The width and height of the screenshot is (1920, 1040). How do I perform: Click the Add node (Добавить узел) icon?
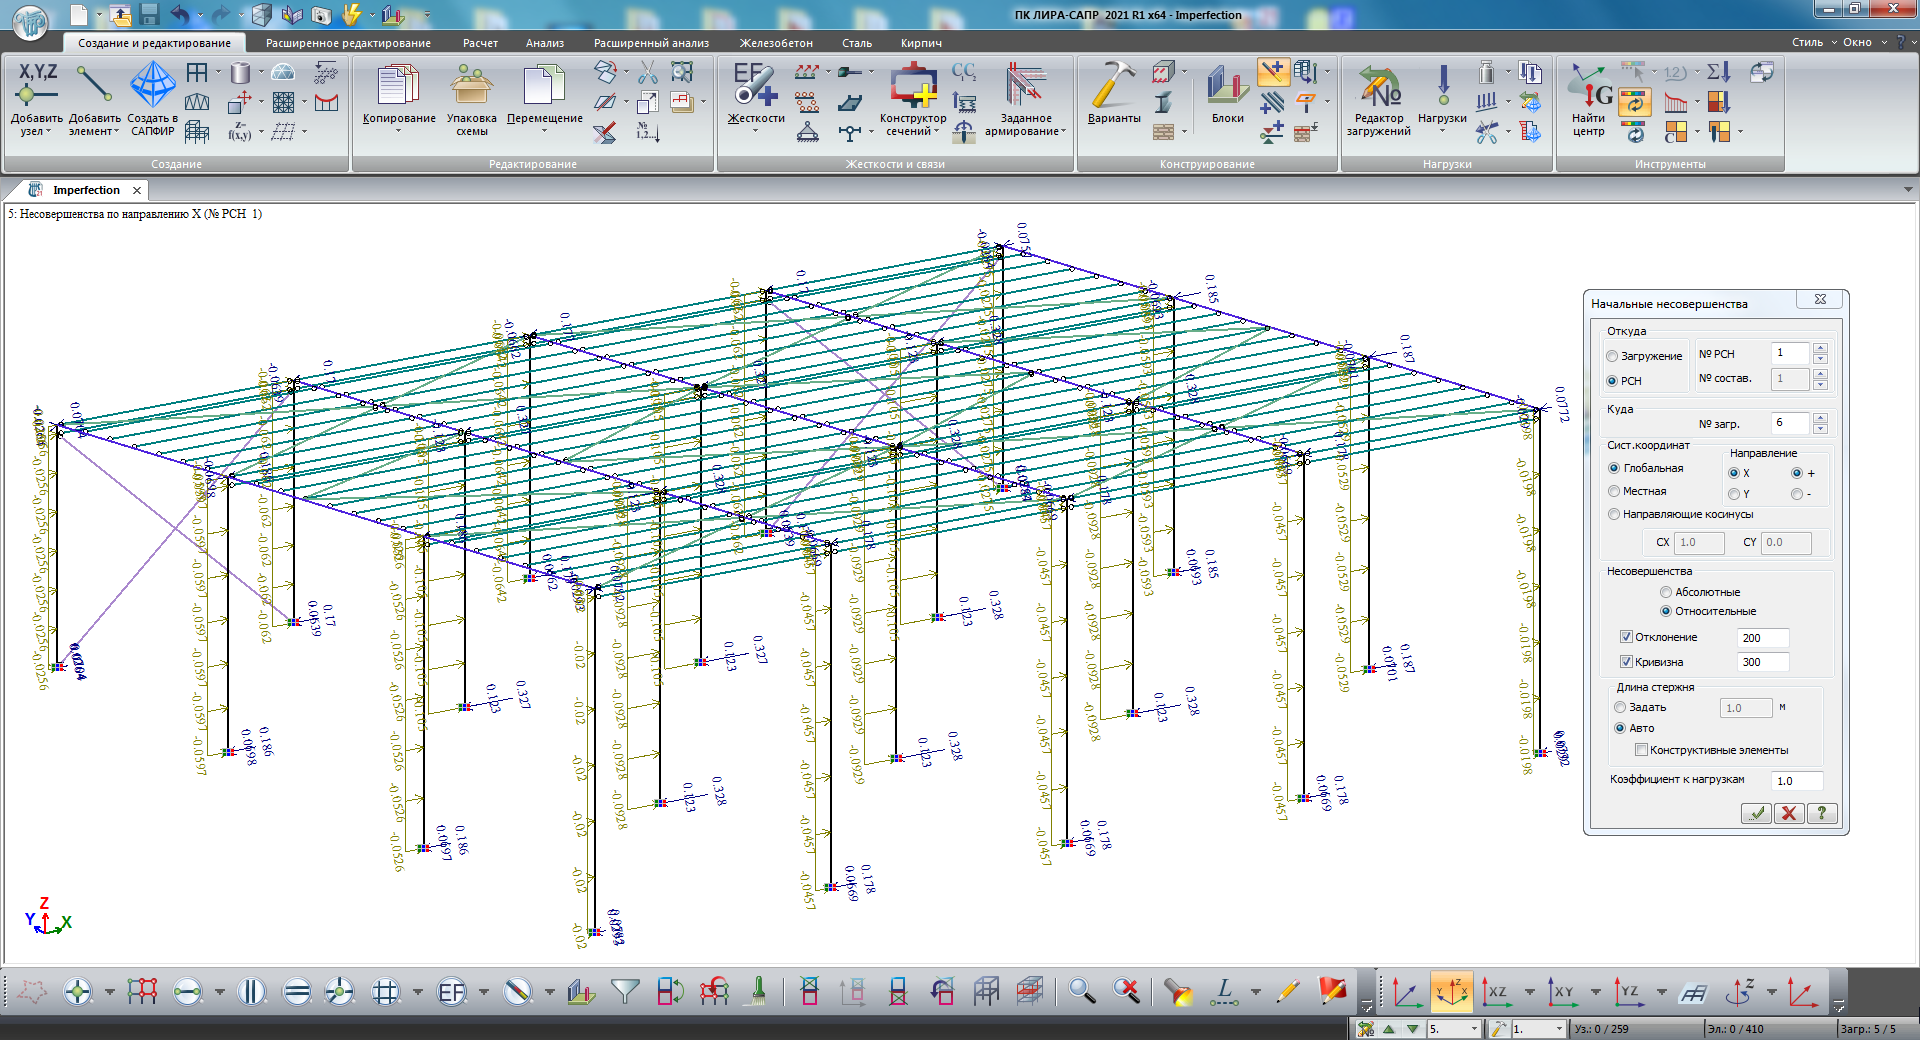click(36, 86)
